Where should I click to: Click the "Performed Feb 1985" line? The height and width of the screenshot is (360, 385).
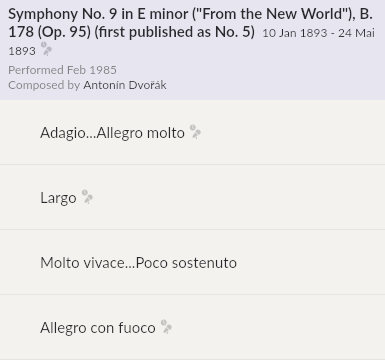coord(62,70)
